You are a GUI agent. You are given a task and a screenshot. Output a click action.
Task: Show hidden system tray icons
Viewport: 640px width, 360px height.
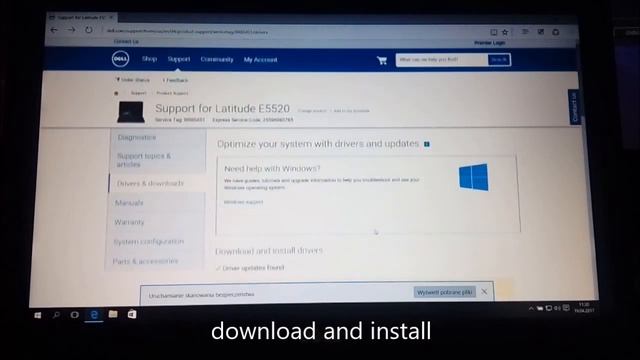531,309
